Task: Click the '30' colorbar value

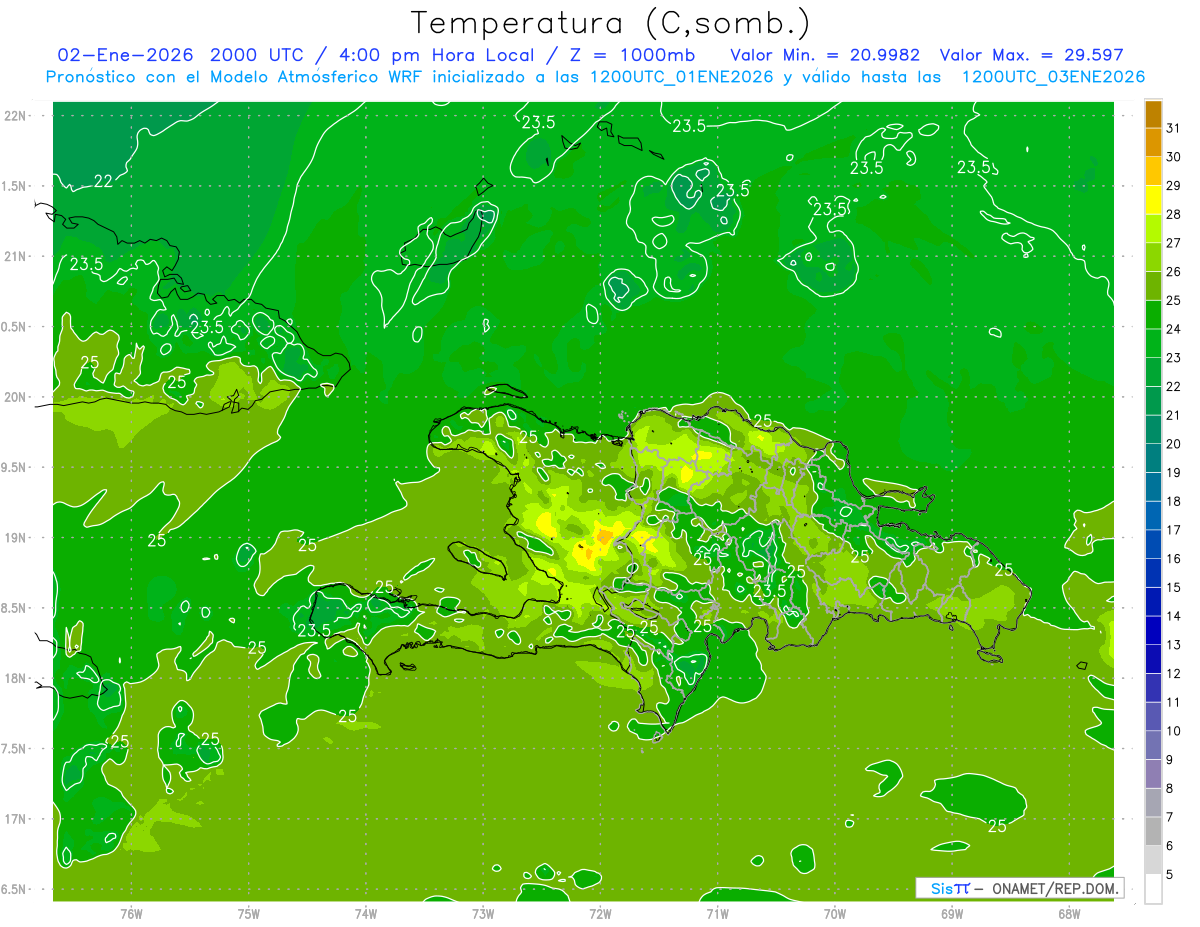Action: coord(1174,157)
